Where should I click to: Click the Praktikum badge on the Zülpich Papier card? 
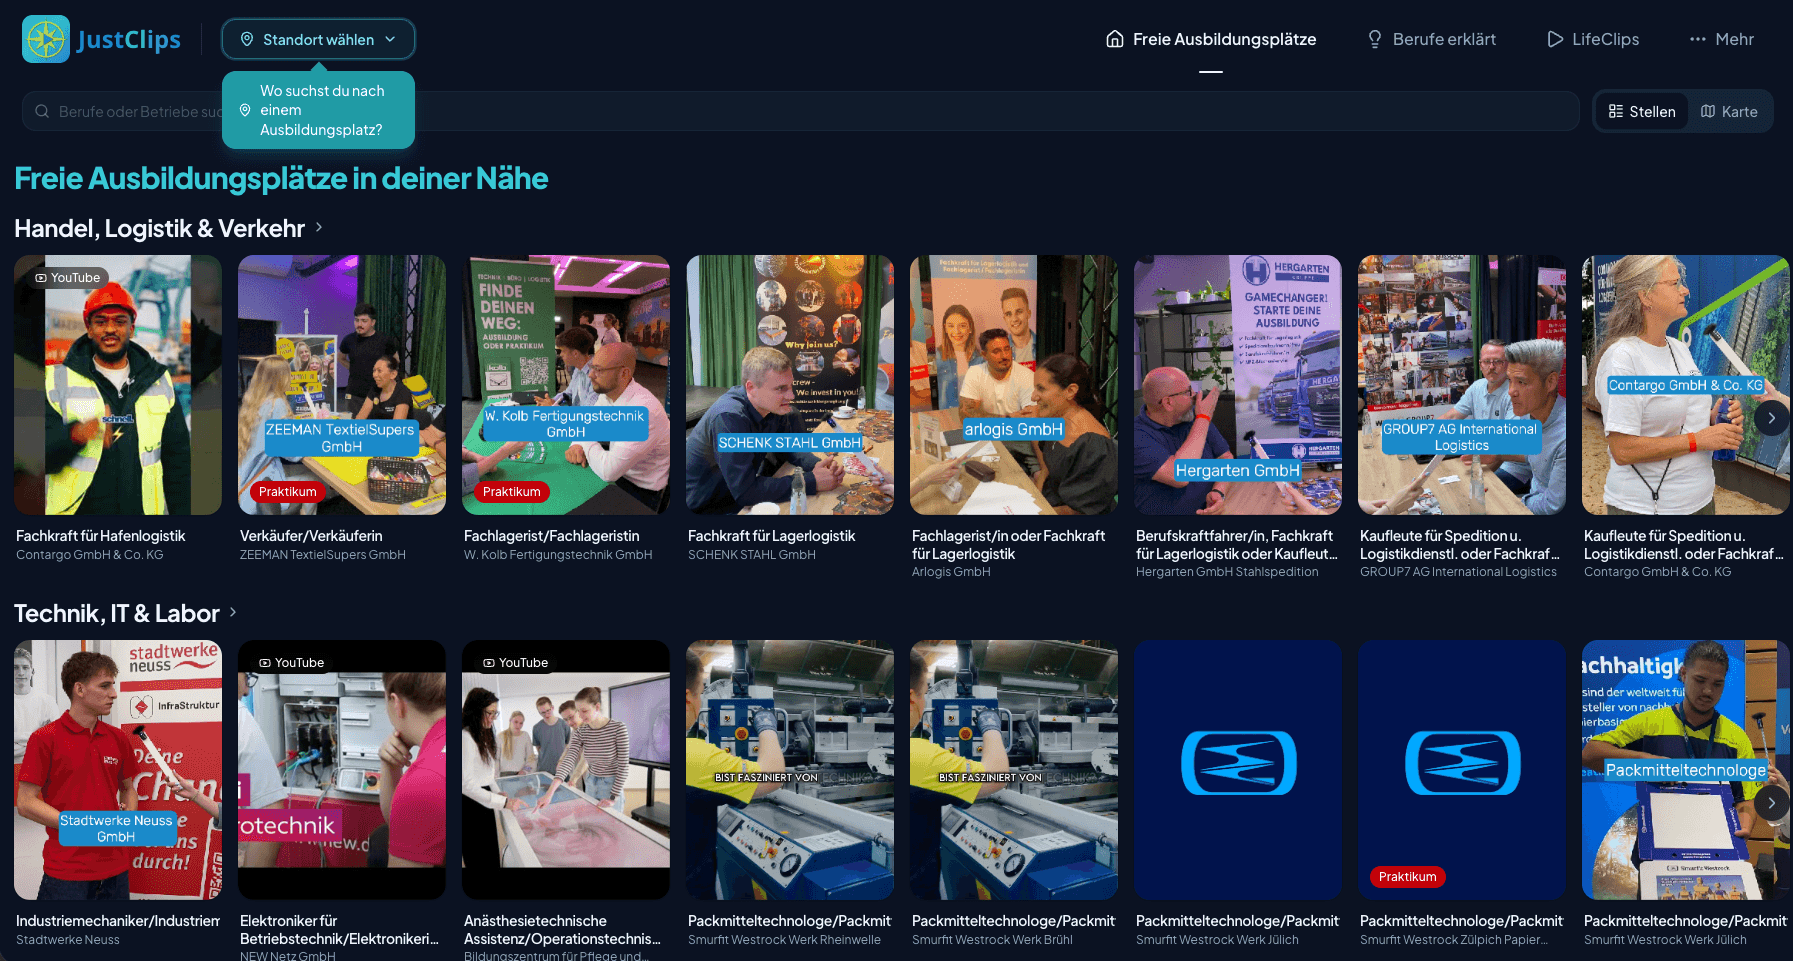1407,877
